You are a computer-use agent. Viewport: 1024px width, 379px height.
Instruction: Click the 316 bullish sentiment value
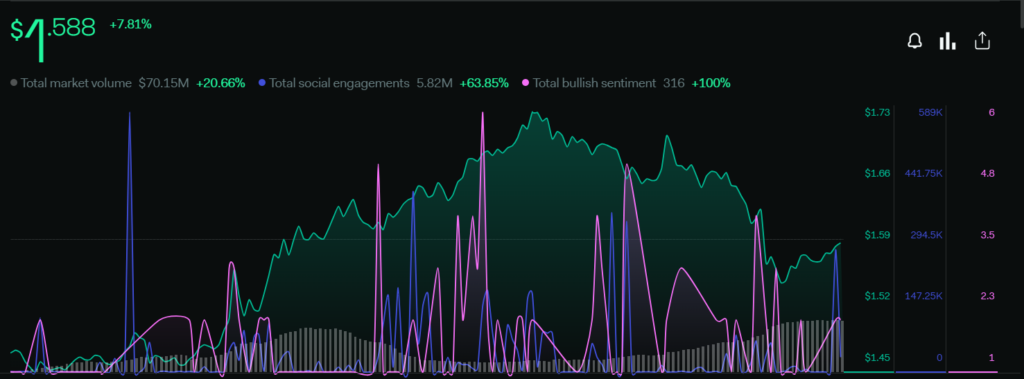click(x=674, y=83)
